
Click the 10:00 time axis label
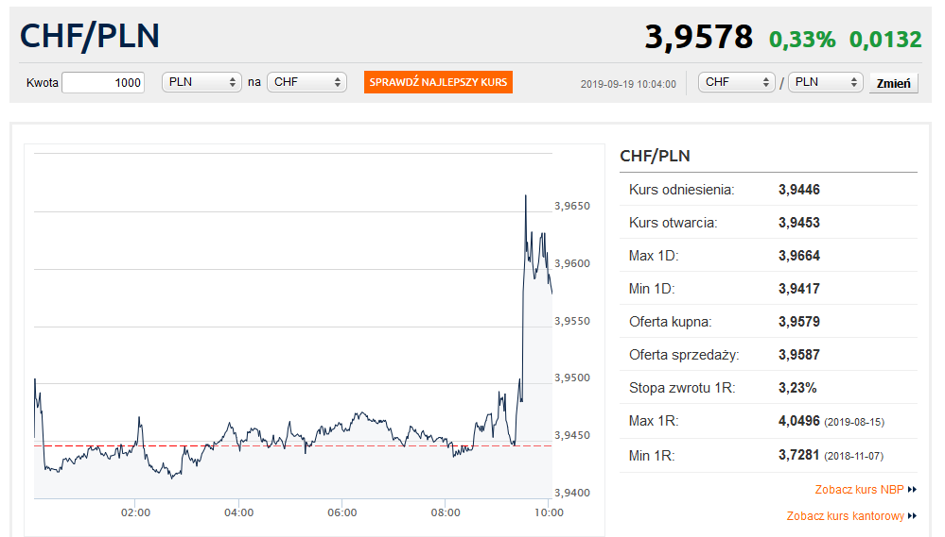click(549, 513)
